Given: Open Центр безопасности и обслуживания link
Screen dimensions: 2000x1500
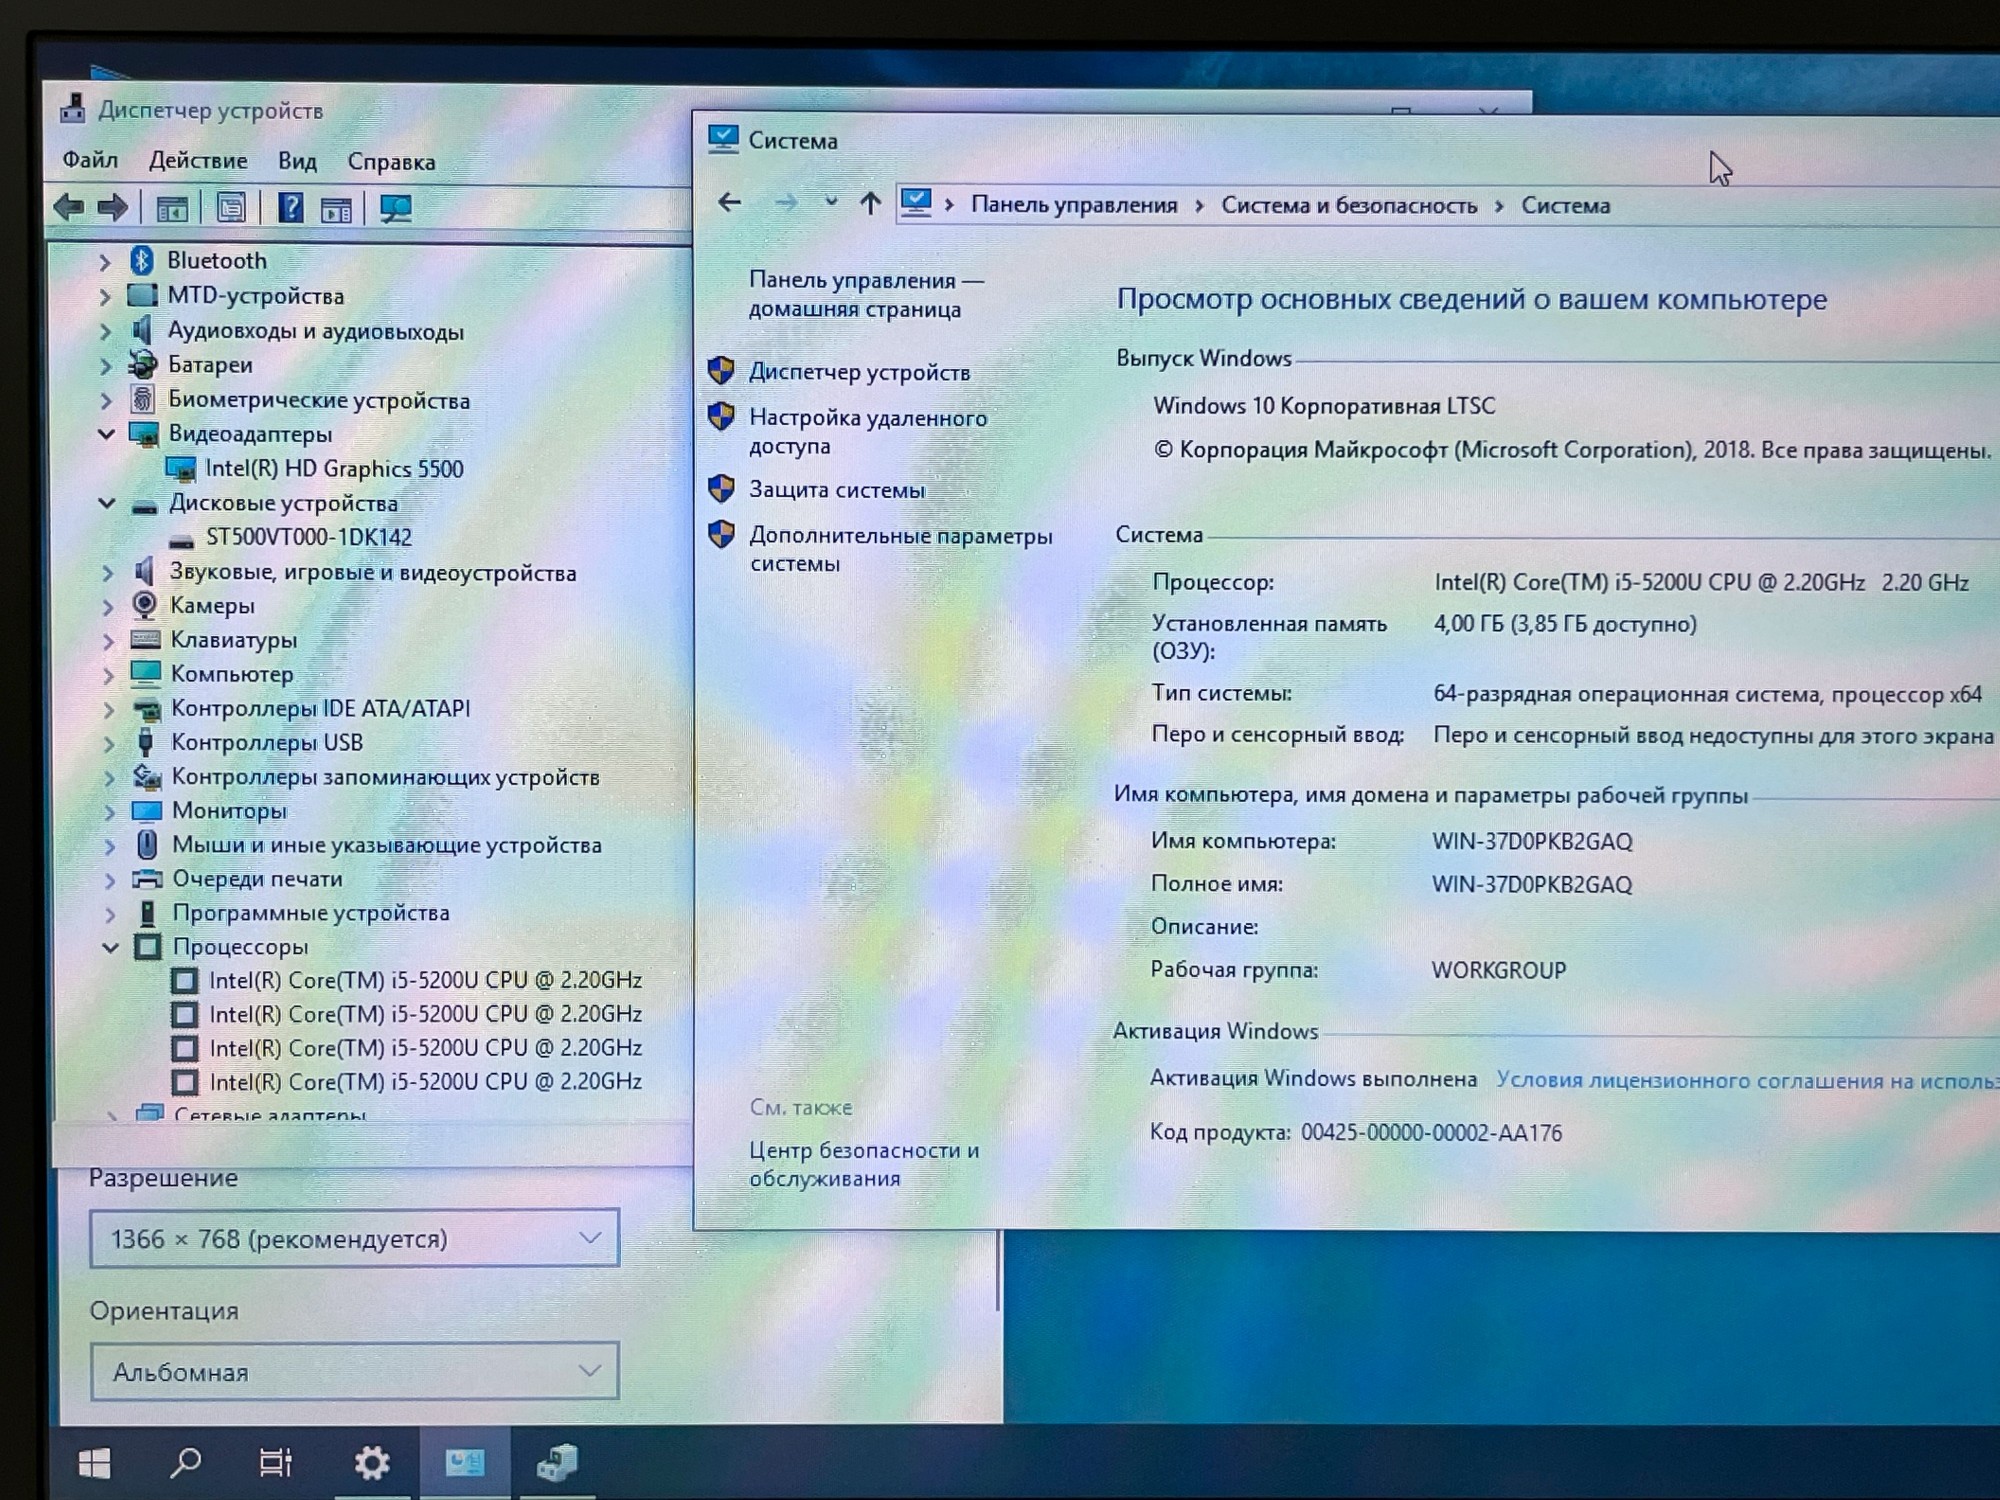Looking at the screenshot, I should (x=864, y=1164).
